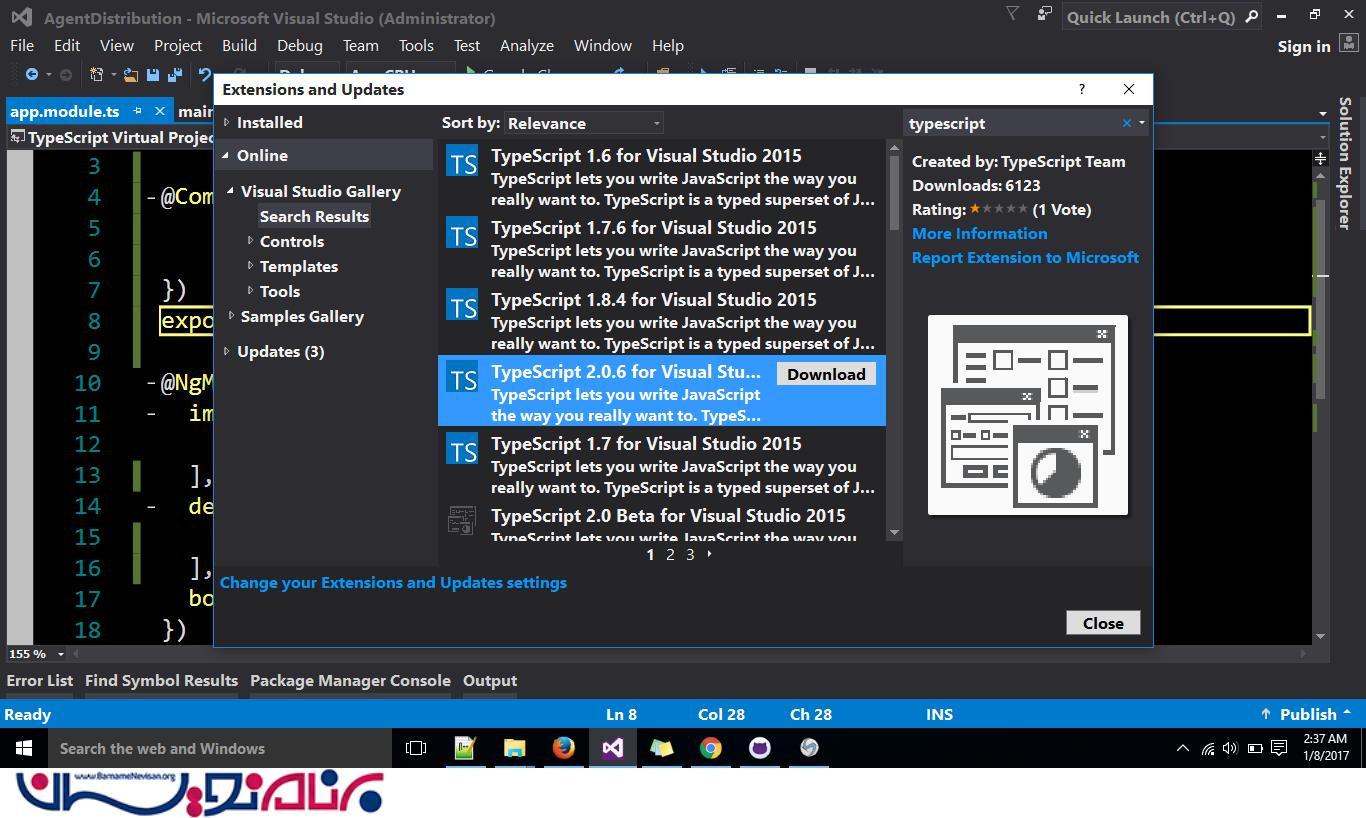Pin the app.module.ts tab
Viewport: 1366px width, 818px height.
(x=138, y=111)
